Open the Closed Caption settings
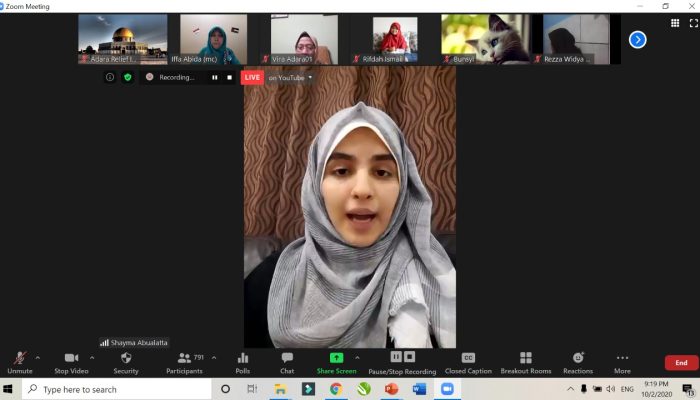 [468, 363]
